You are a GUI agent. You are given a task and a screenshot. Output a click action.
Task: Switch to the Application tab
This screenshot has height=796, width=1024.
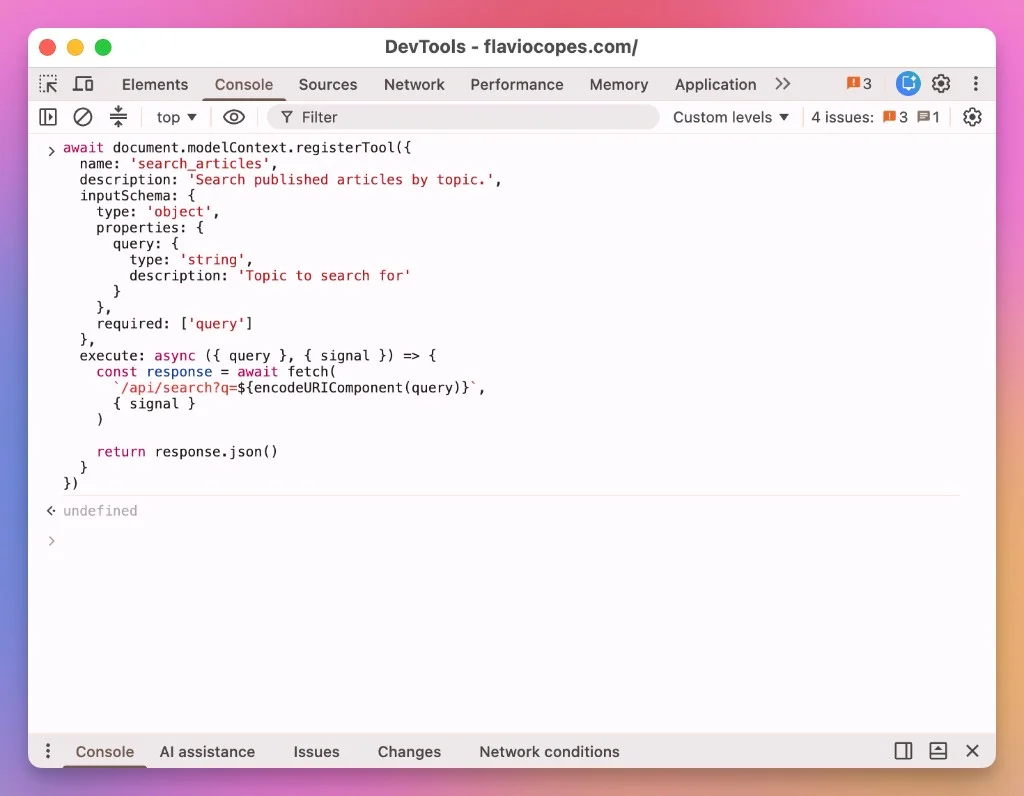click(715, 85)
